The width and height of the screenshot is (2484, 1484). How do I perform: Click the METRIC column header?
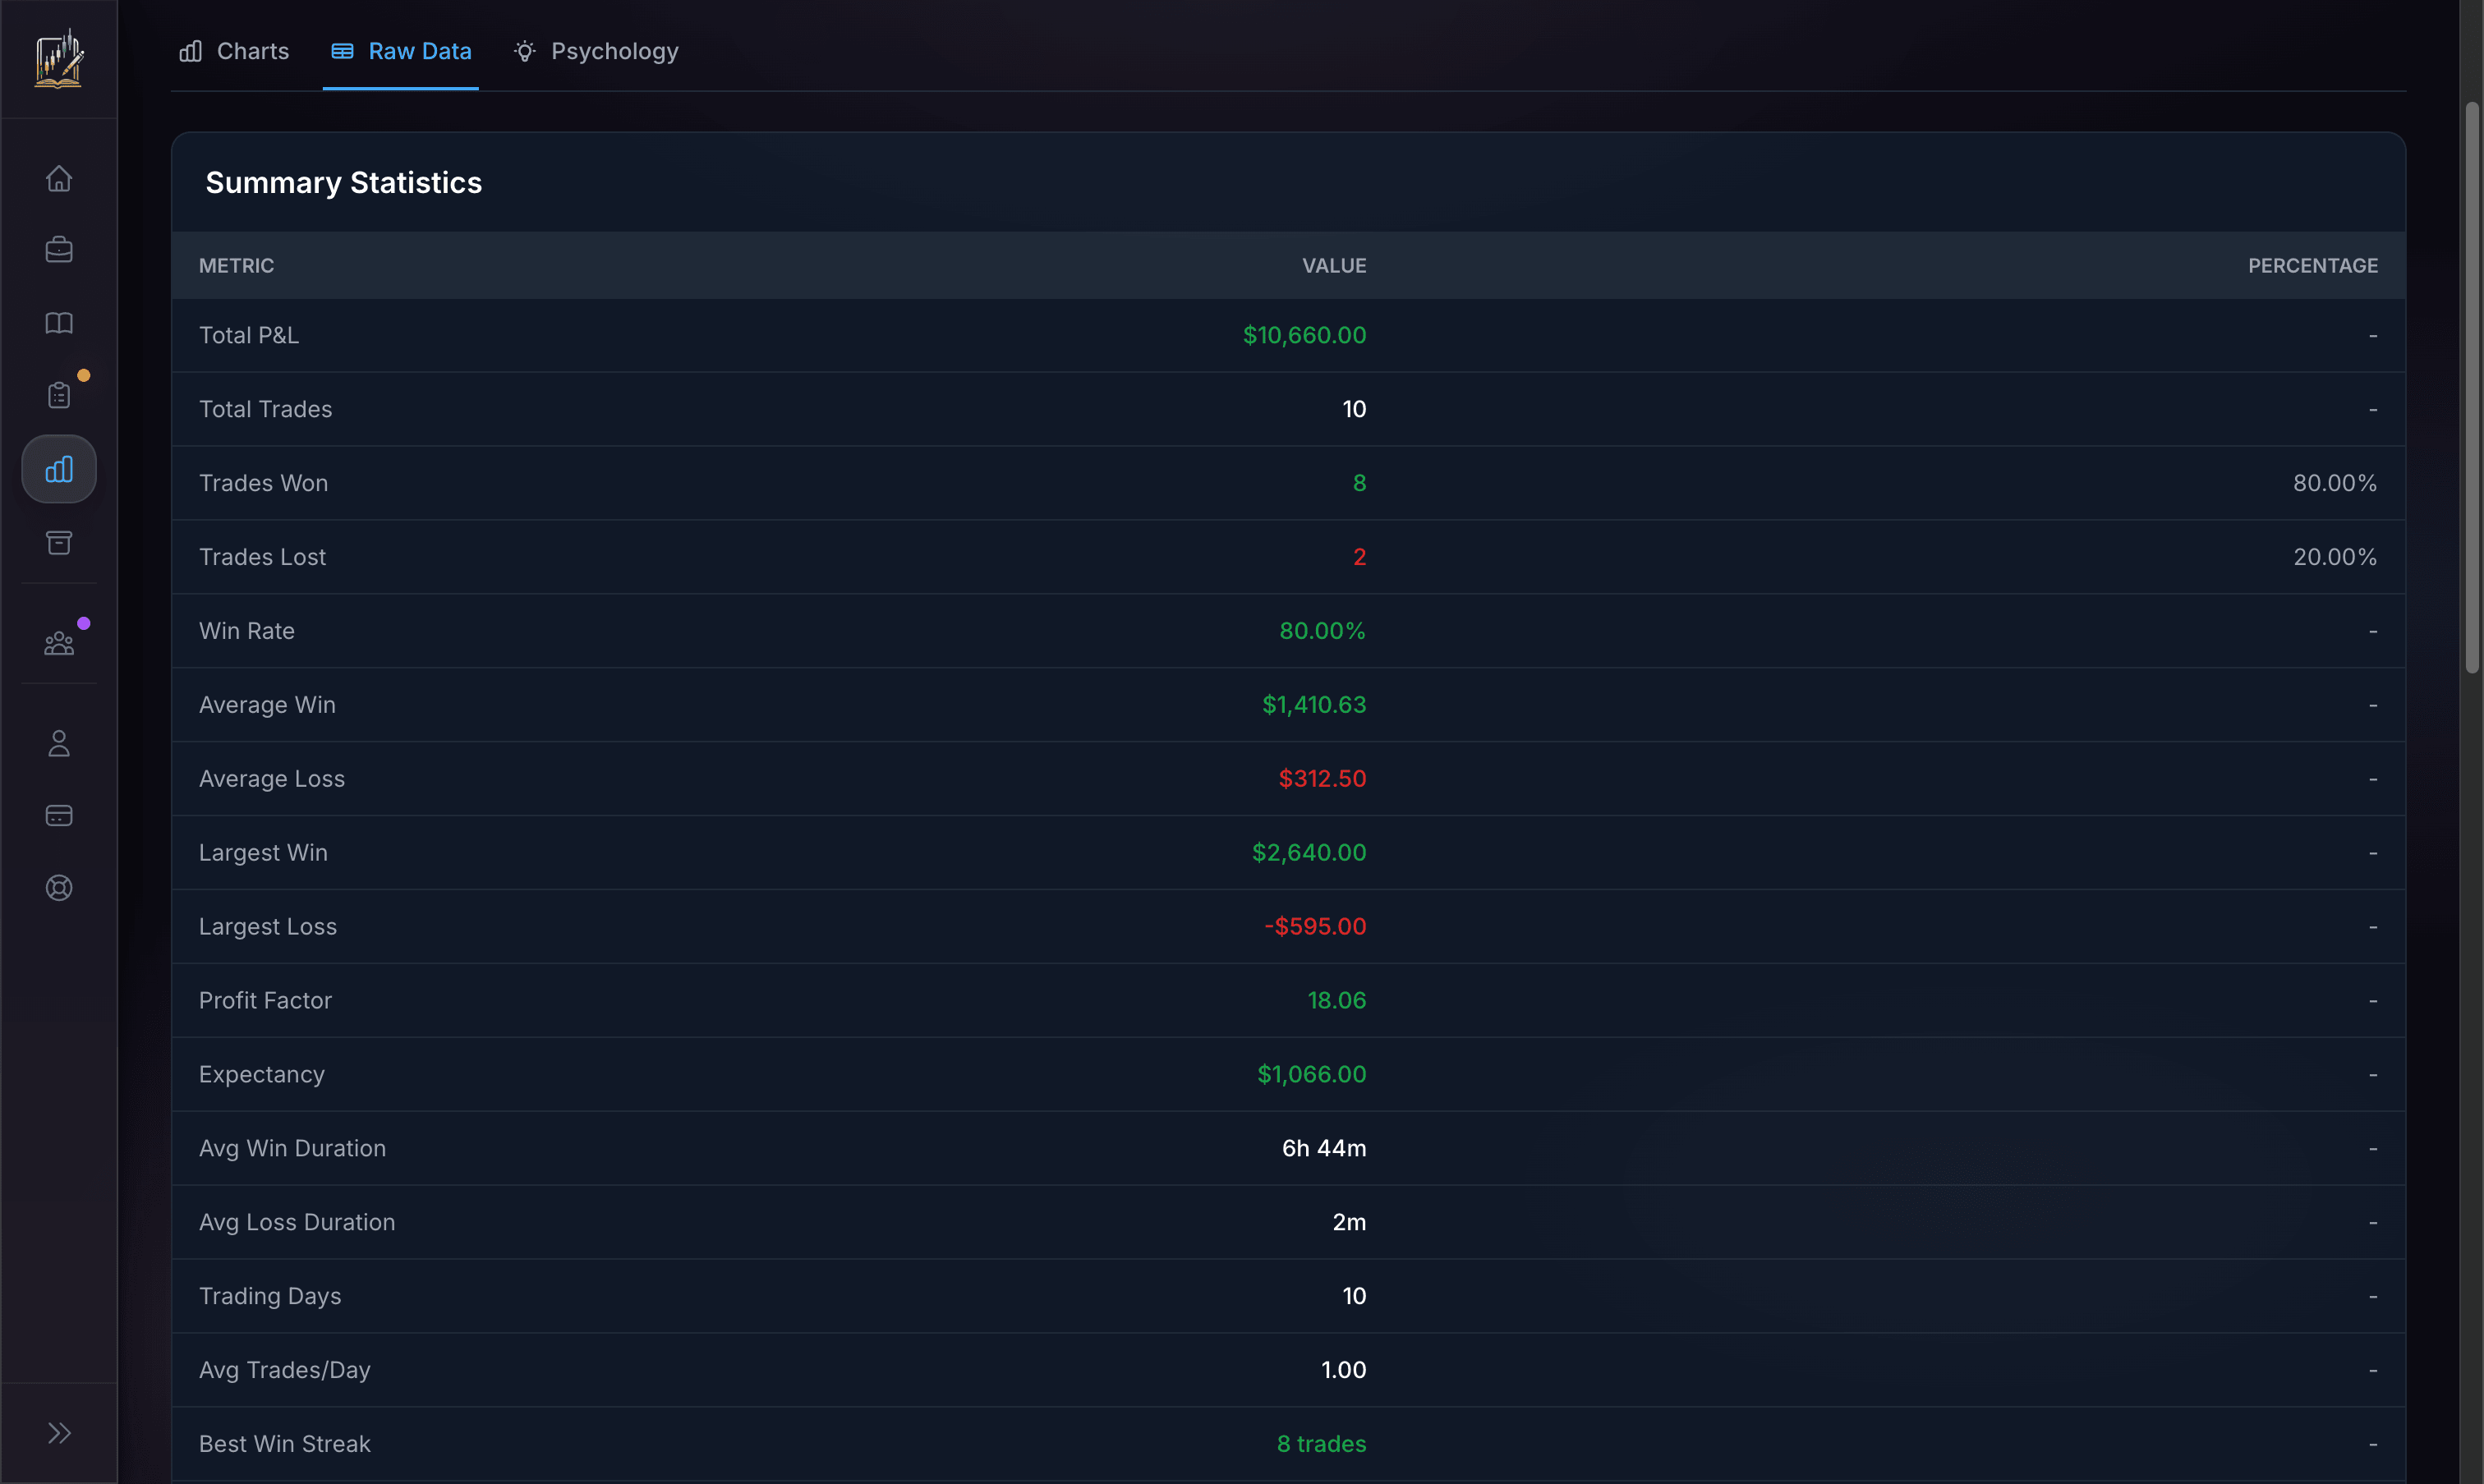[x=236, y=266]
